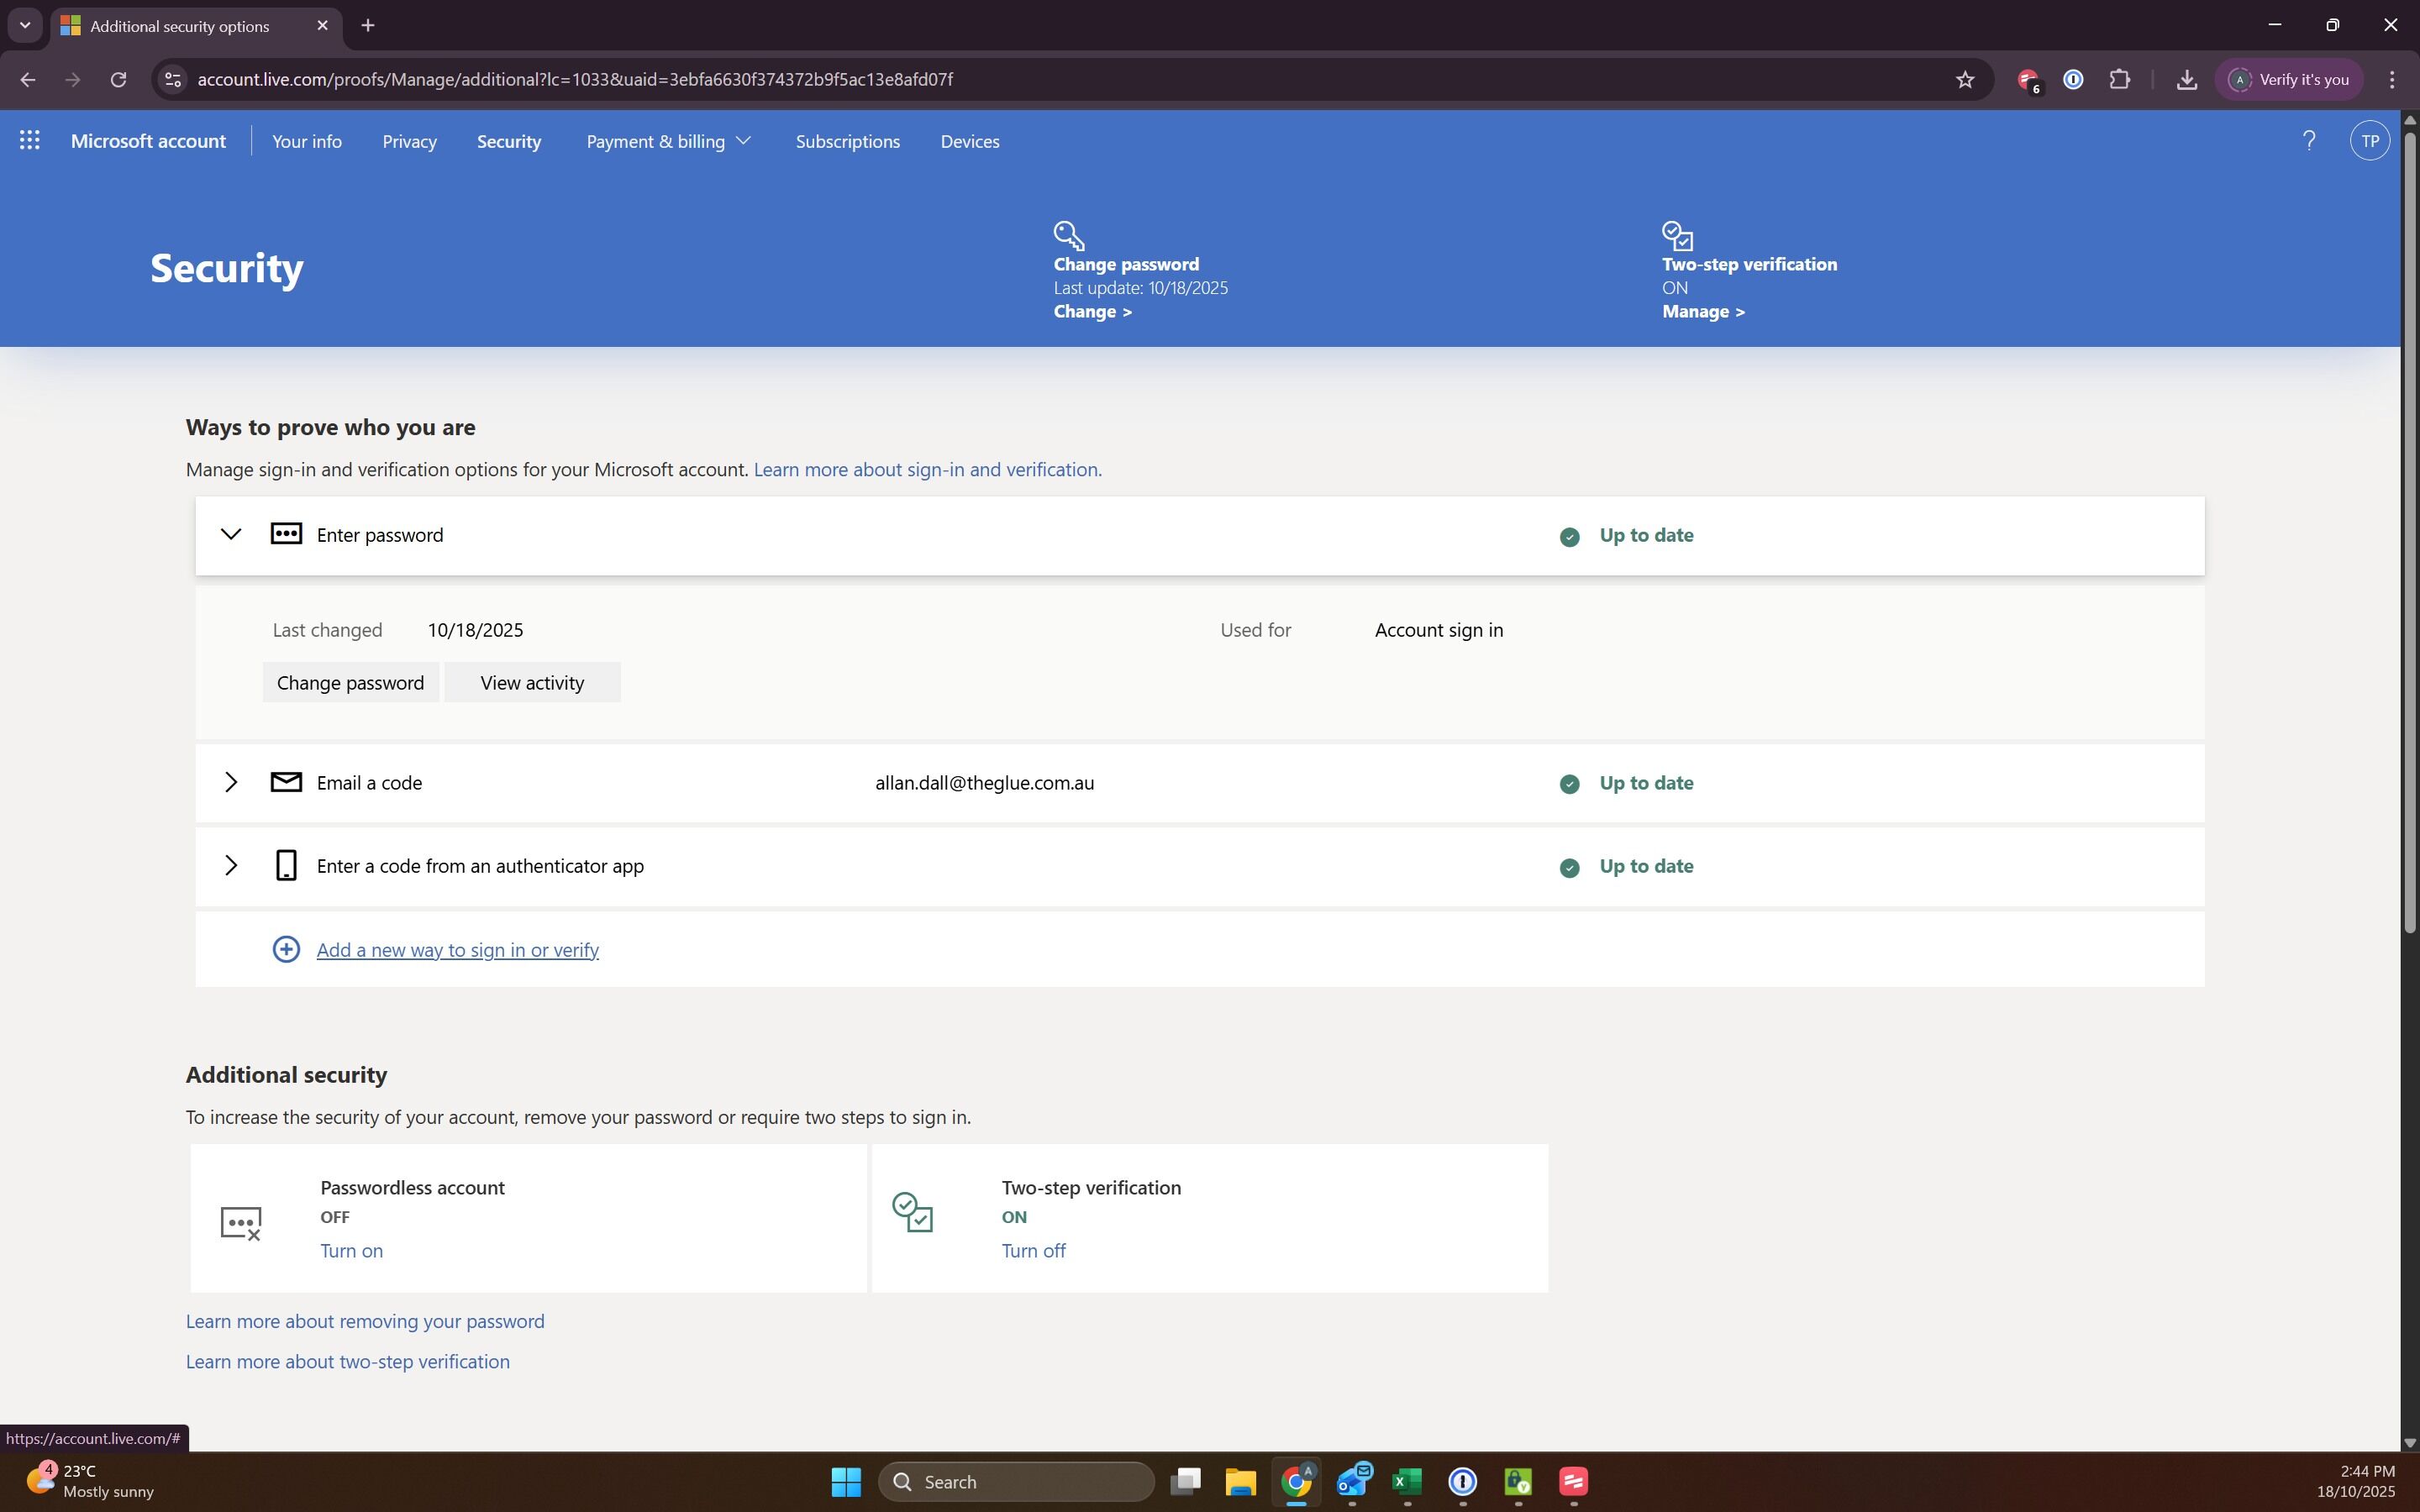Open the 1Password extension icon in the toolbar

tap(2073, 80)
